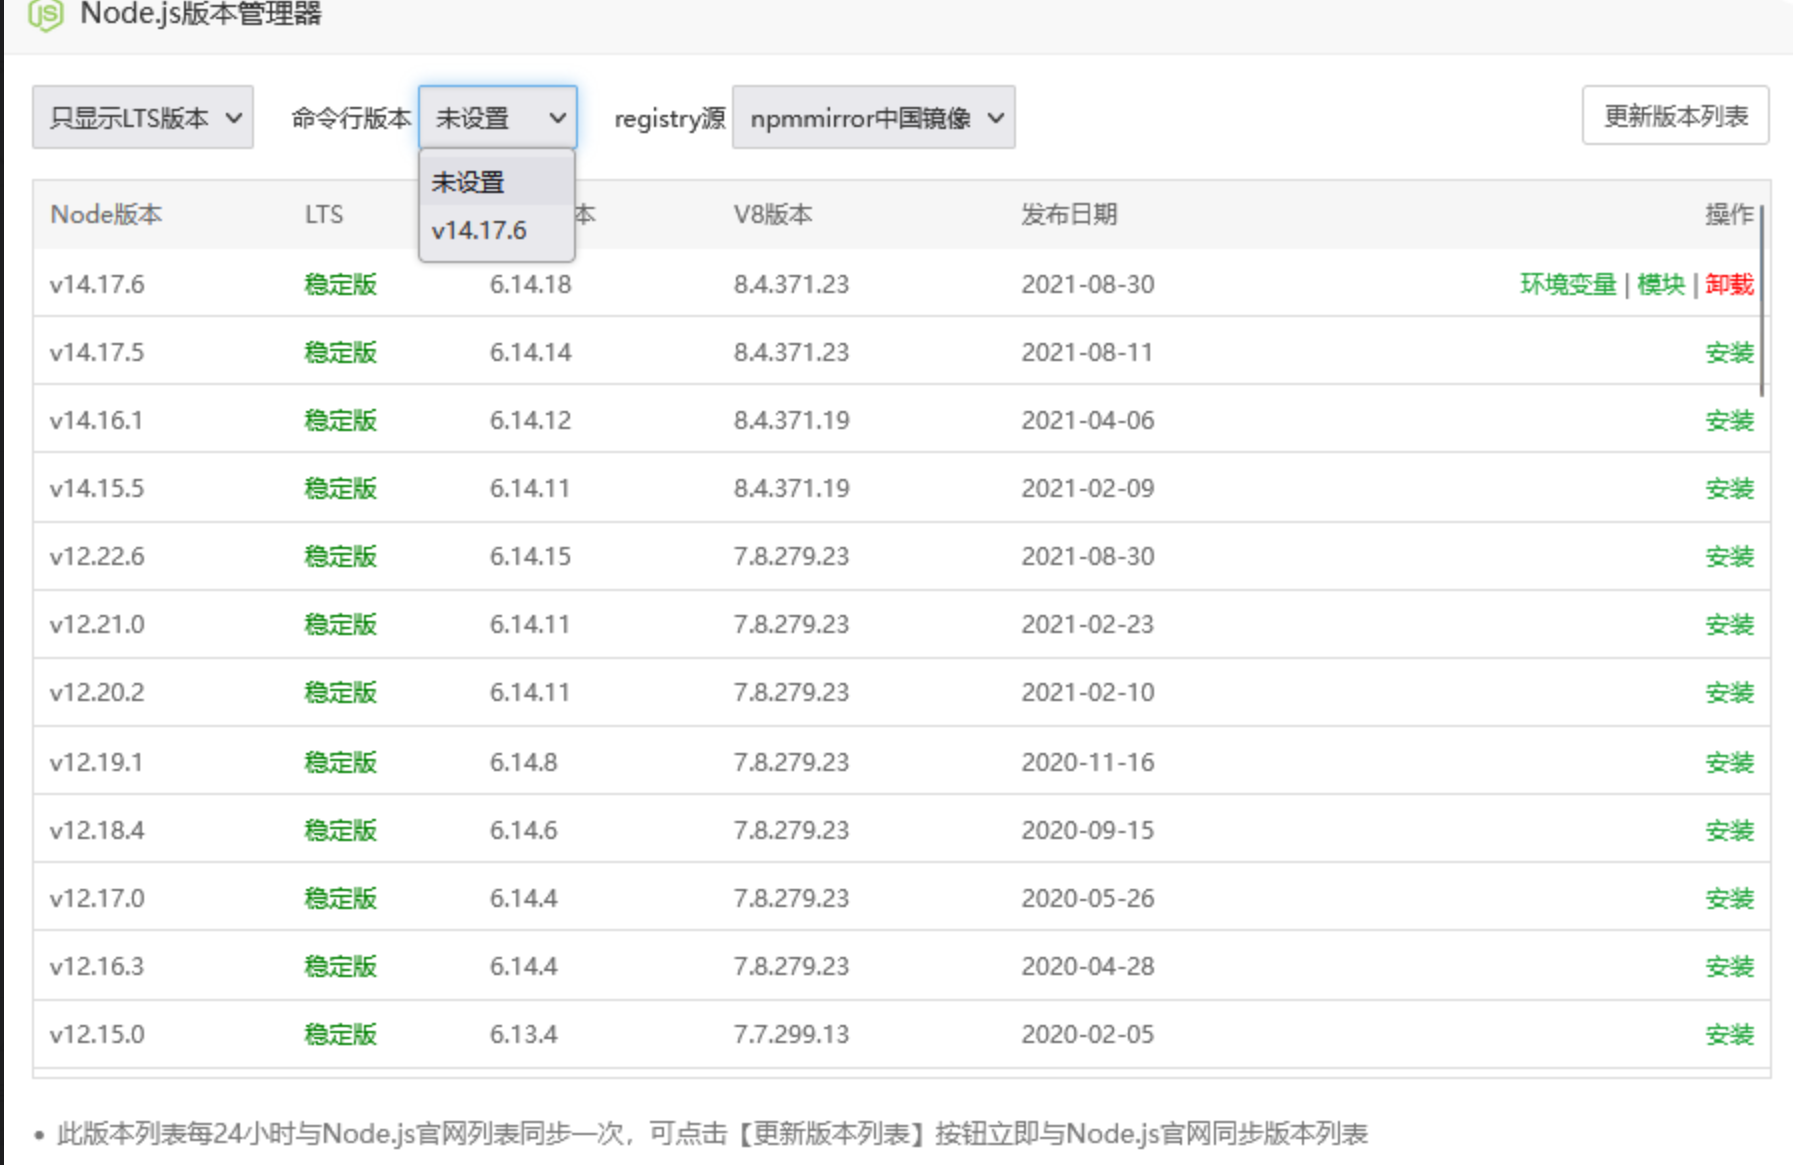Click npm version 6.14.12 cell
This screenshot has height=1165, width=1793.
click(x=530, y=420)
